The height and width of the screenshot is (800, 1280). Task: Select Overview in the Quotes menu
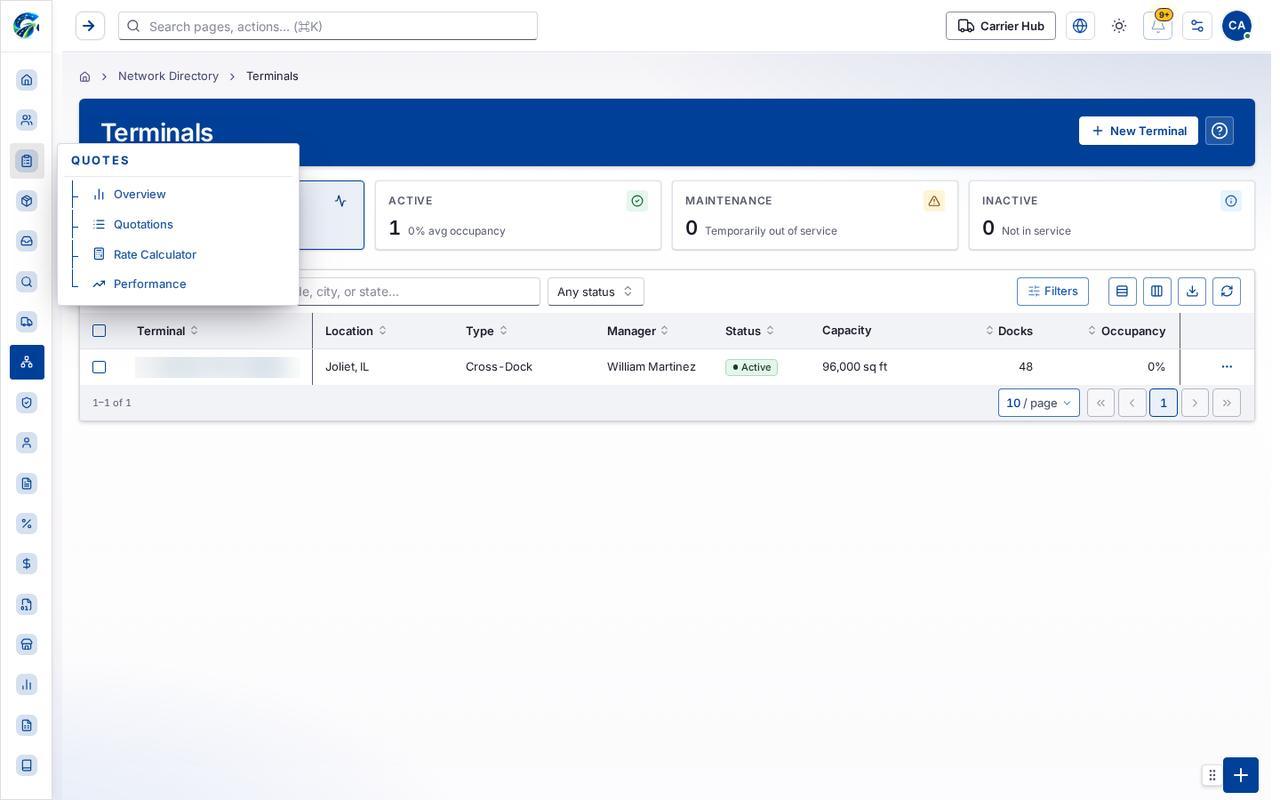[140, 194]
